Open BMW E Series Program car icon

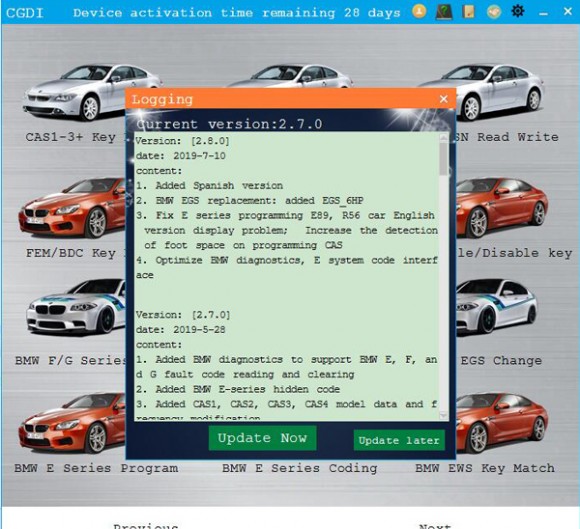click(x=72, y=424)
